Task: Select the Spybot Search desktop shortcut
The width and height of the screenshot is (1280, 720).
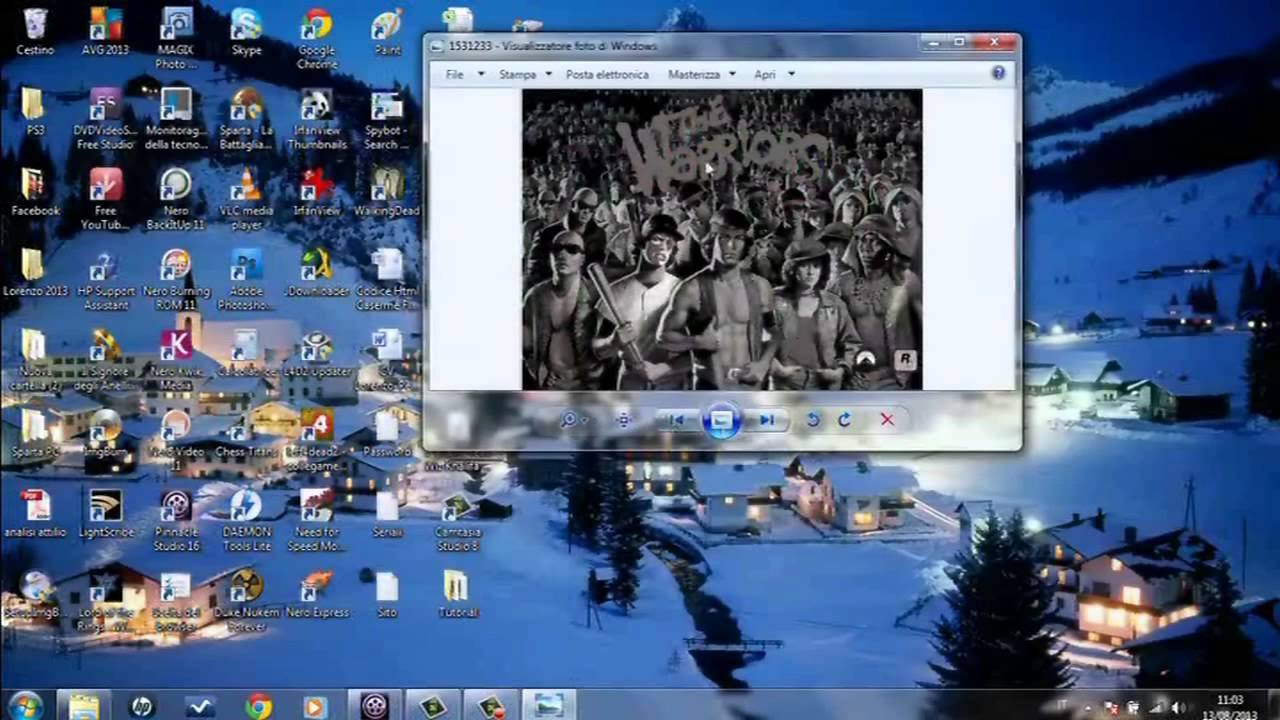Action: tap(387, 120)
